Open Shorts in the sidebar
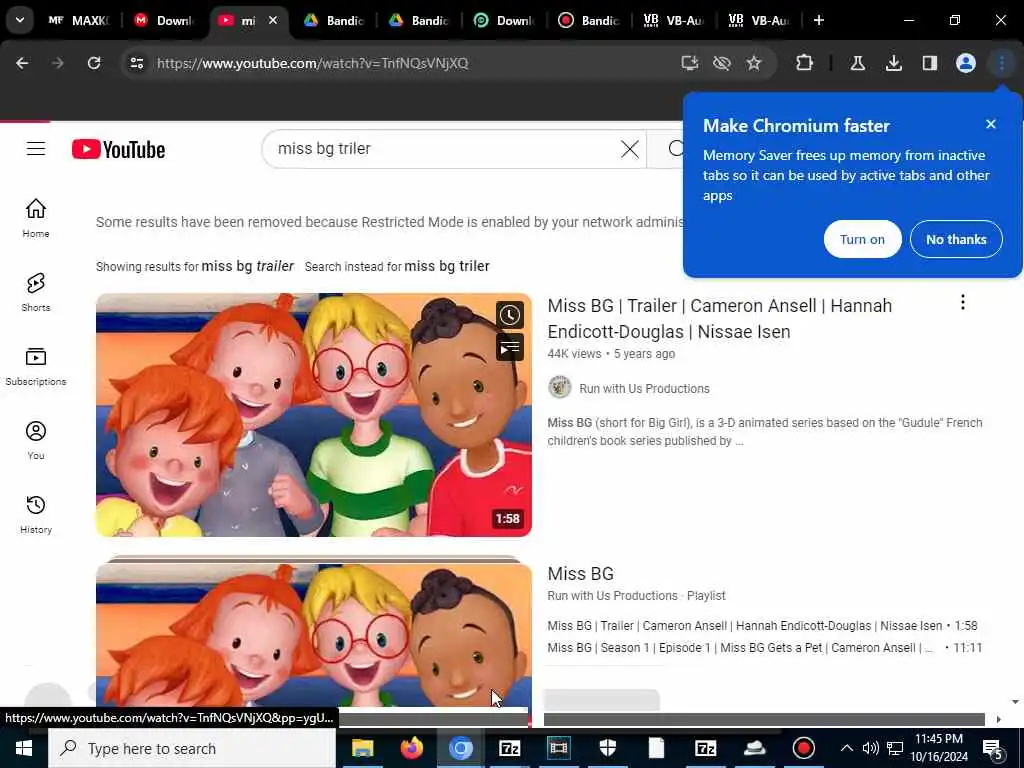The image size is (1024, 768). (x=36, y=292)
